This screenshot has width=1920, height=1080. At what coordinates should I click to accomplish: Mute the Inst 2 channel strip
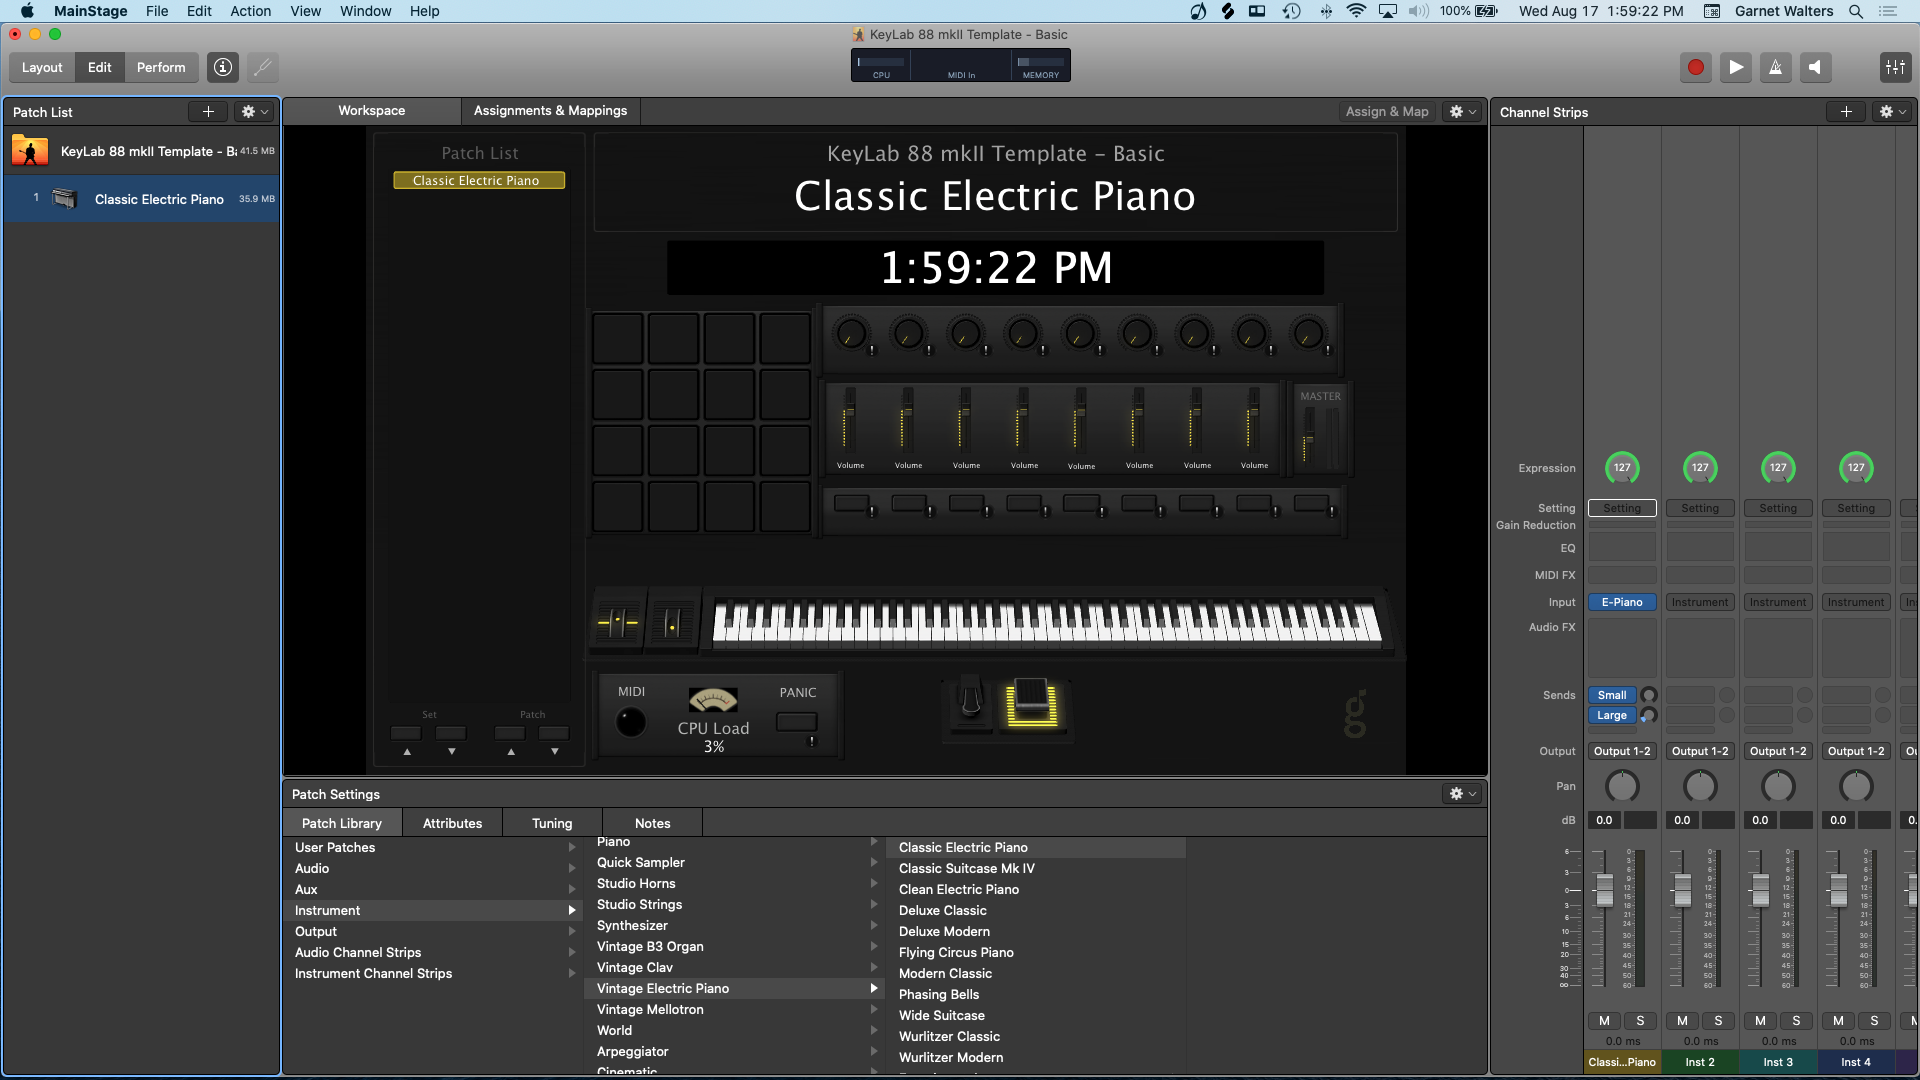click(x=1682, y=1021)
